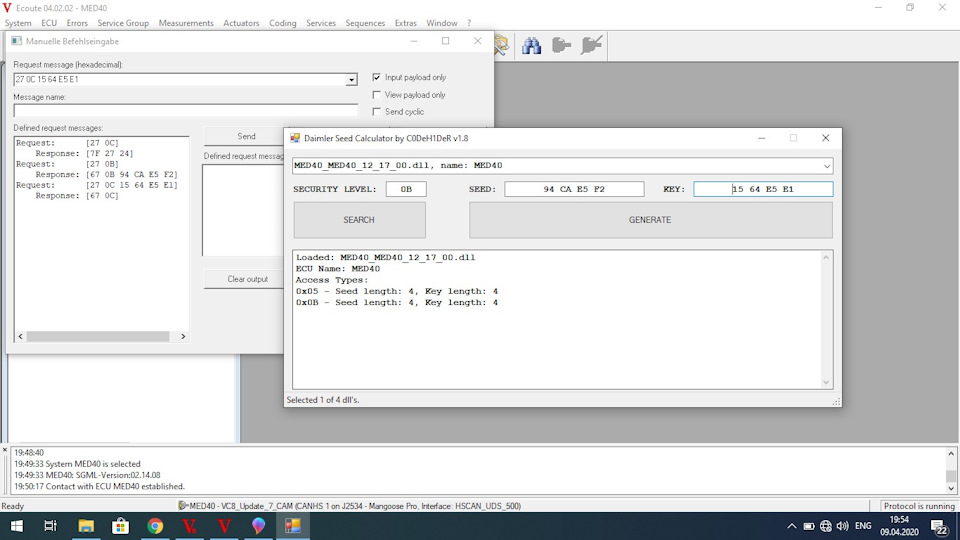Click the KEY field with 15 64 E5 E1

pos(763,189)
